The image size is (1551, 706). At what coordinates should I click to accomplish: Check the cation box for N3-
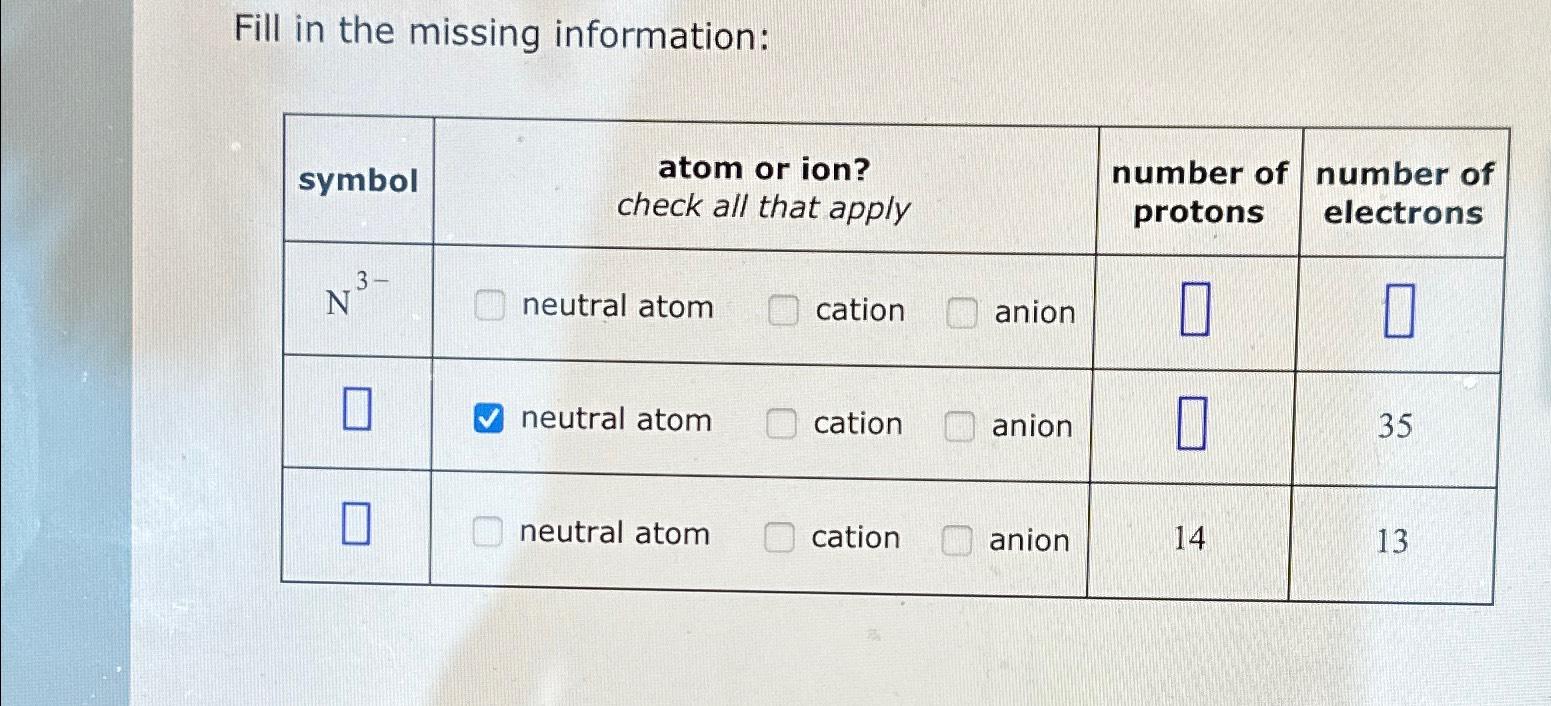click(785, 312)
